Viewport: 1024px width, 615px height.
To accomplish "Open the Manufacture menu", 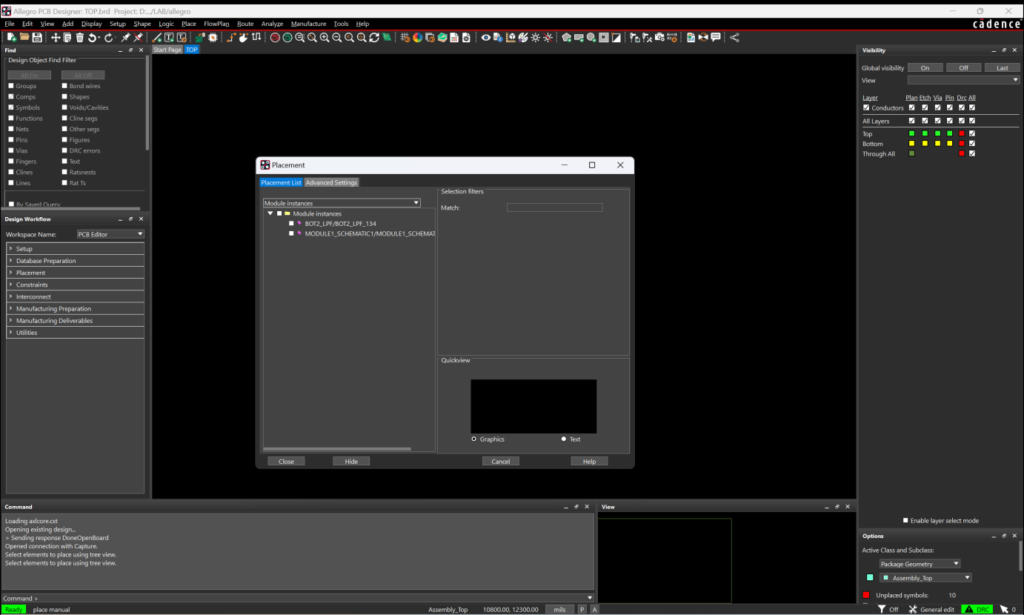I will click(x=308, y=23).
